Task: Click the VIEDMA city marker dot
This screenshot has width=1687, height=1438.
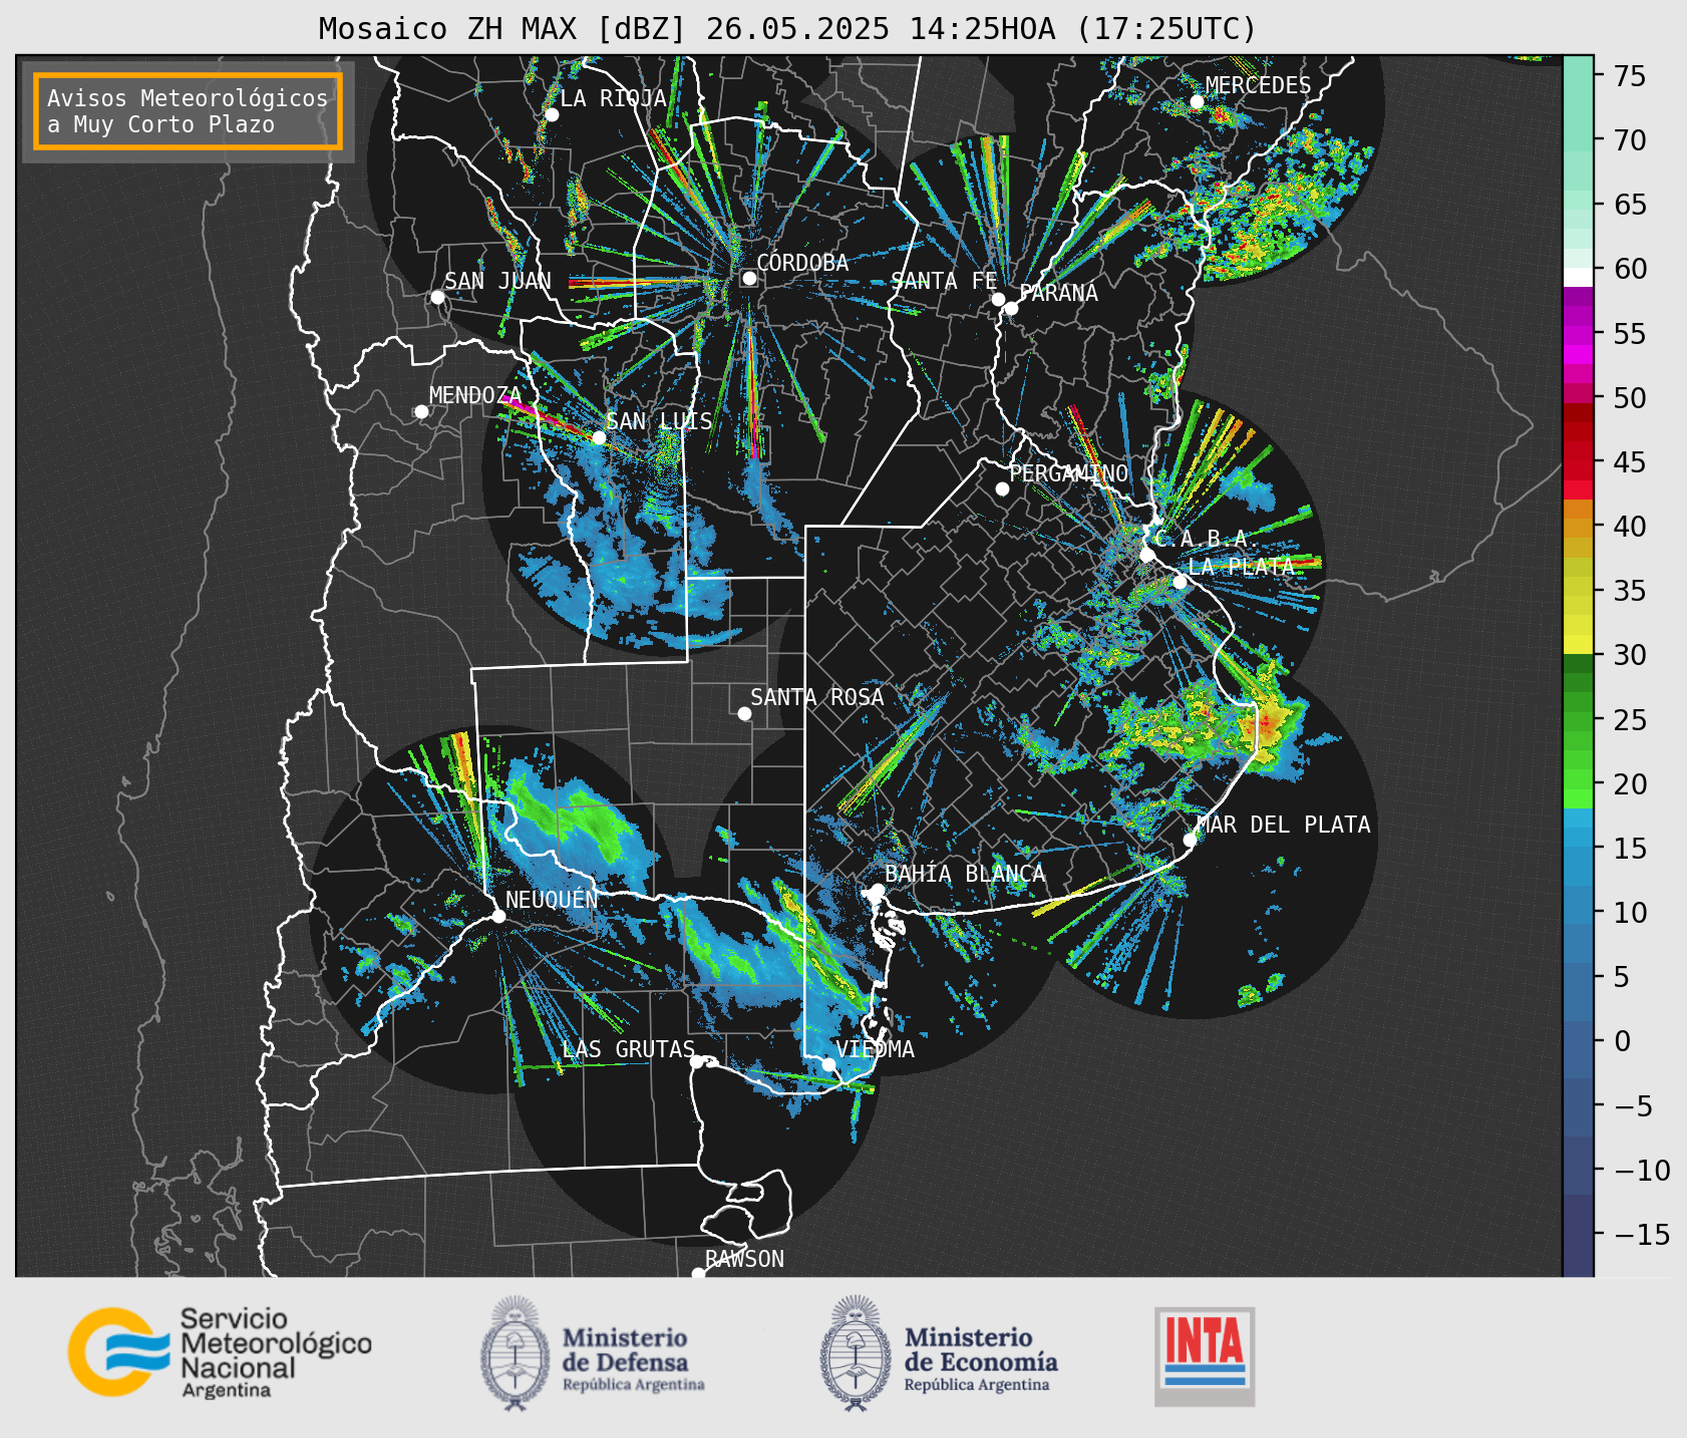Action: pyautogui.click(x=828, y=1064)
